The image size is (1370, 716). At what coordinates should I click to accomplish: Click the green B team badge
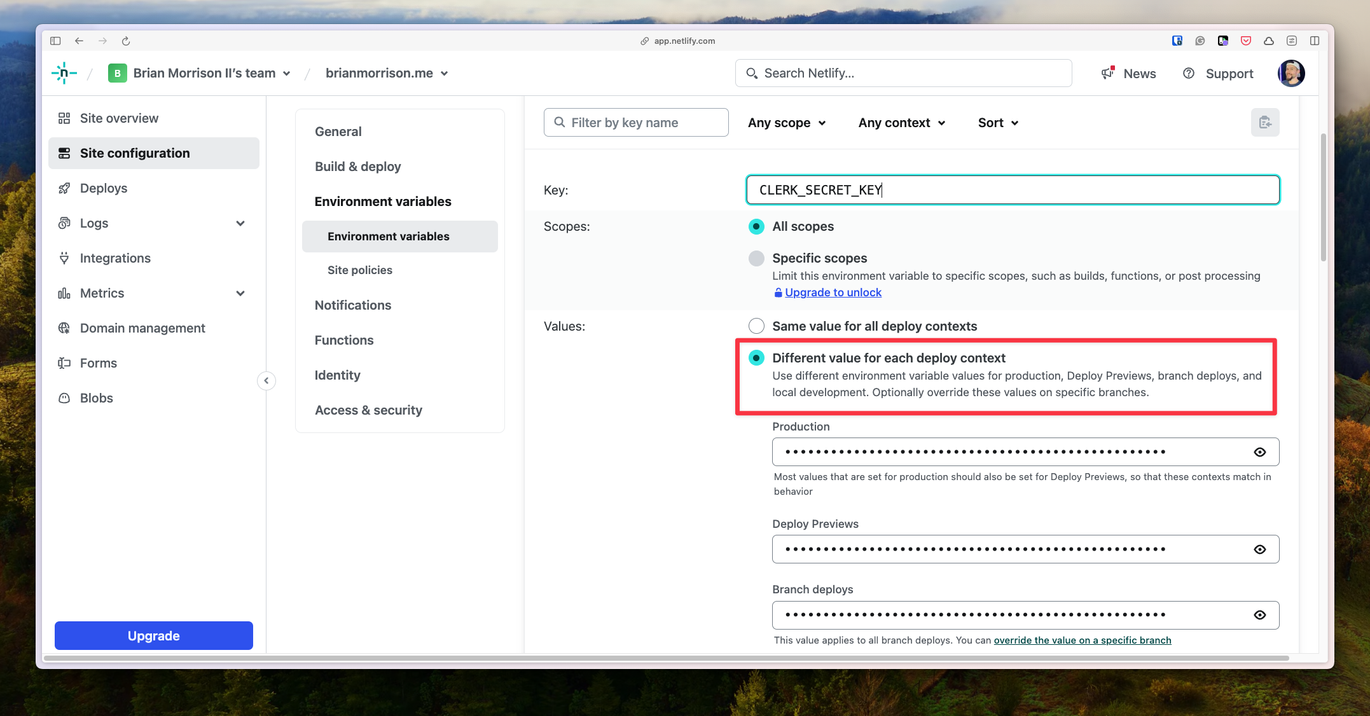point(117,73)
